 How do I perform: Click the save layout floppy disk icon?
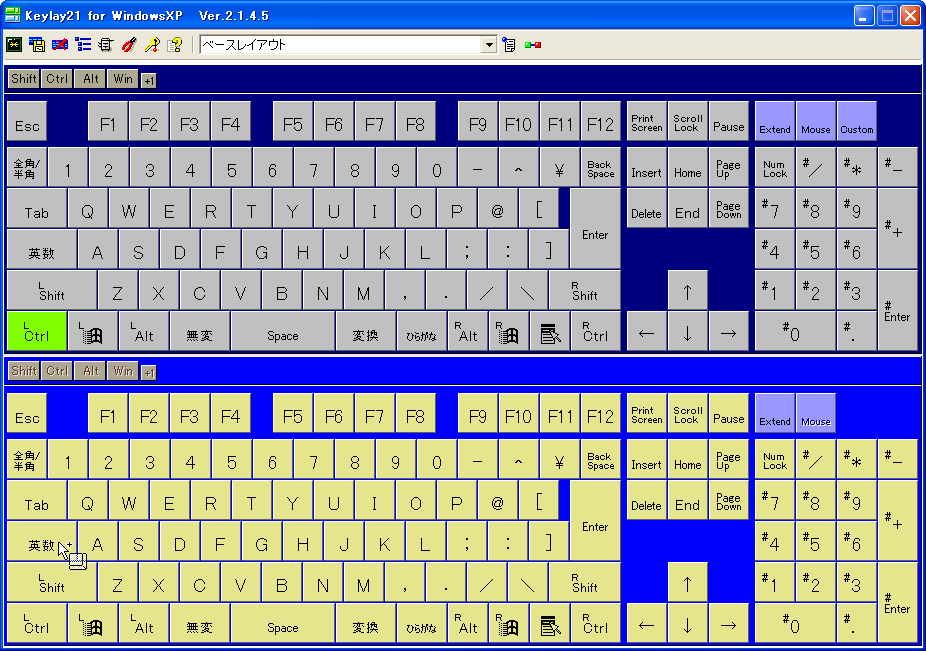click(x=37, y=44)
